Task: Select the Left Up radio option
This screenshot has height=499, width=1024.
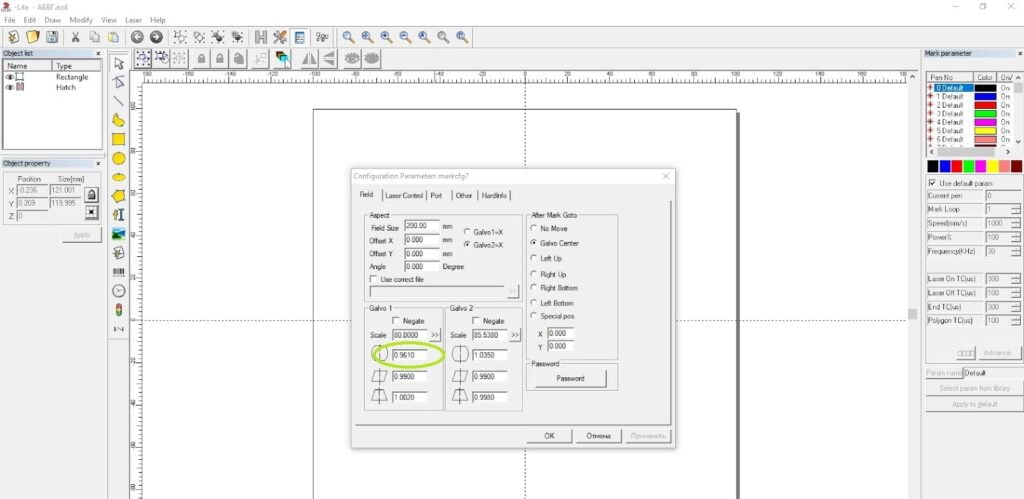Action: (534, 259)
